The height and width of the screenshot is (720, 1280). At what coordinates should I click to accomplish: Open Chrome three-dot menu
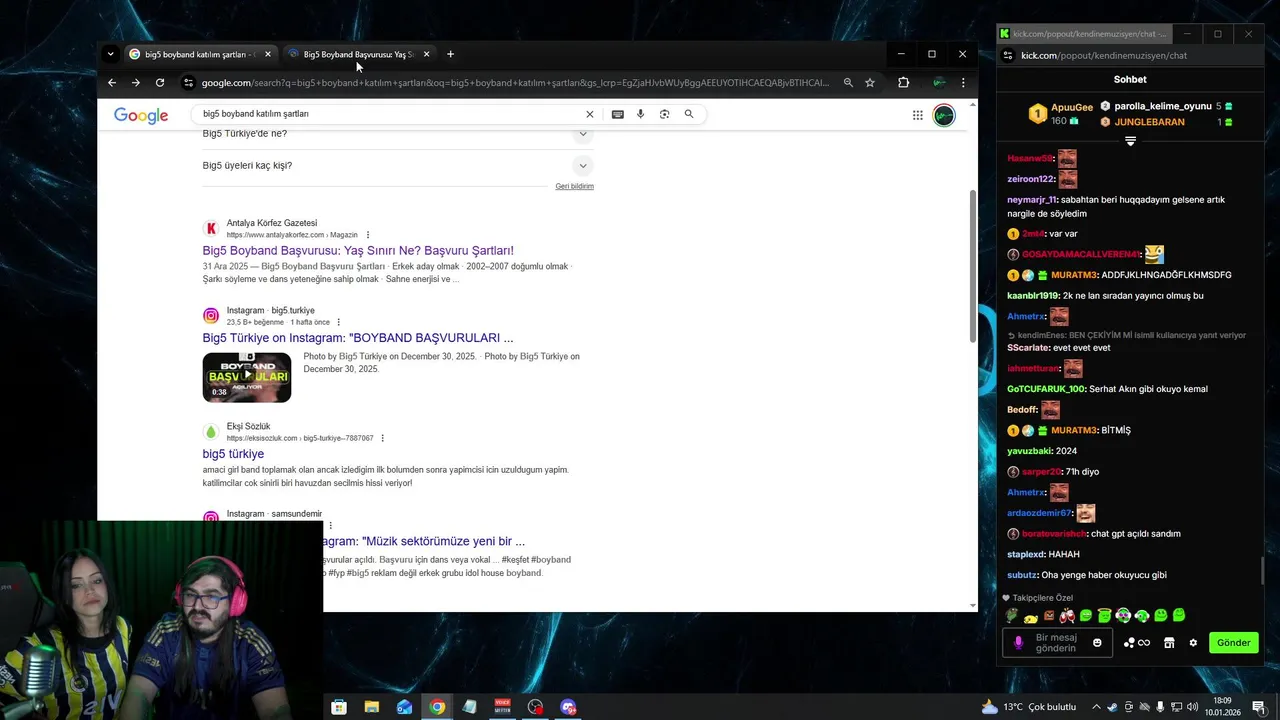(x=963, y=83)
